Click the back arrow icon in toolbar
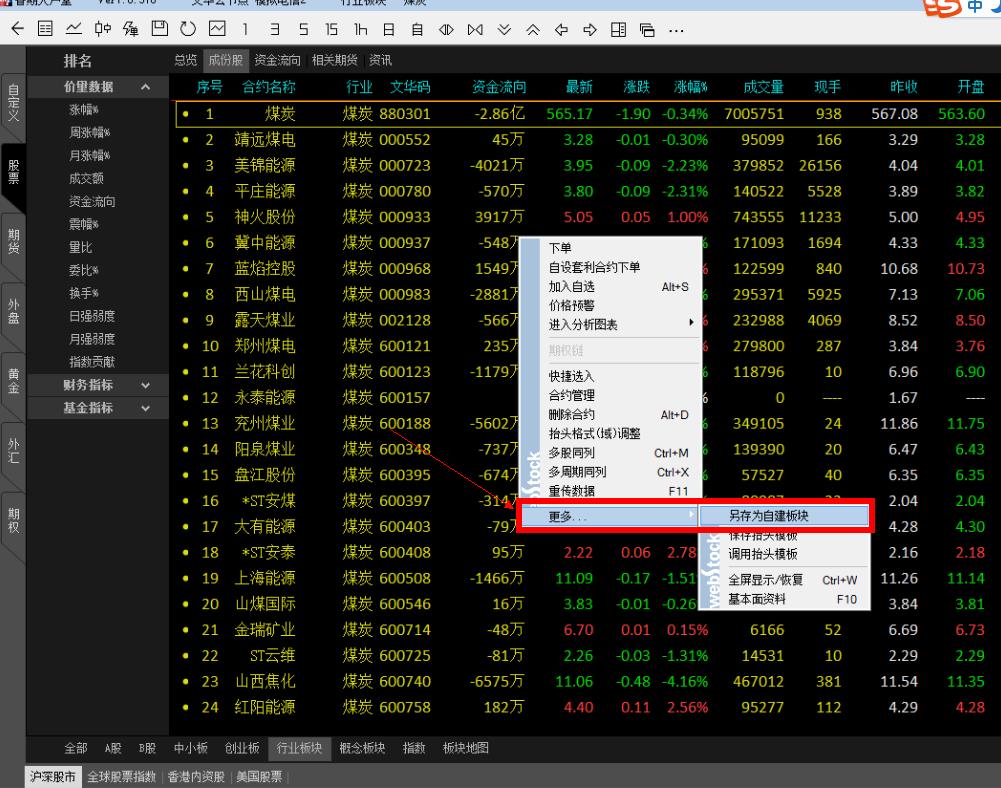The image size is (1001, 788). [x=16, y=30]
